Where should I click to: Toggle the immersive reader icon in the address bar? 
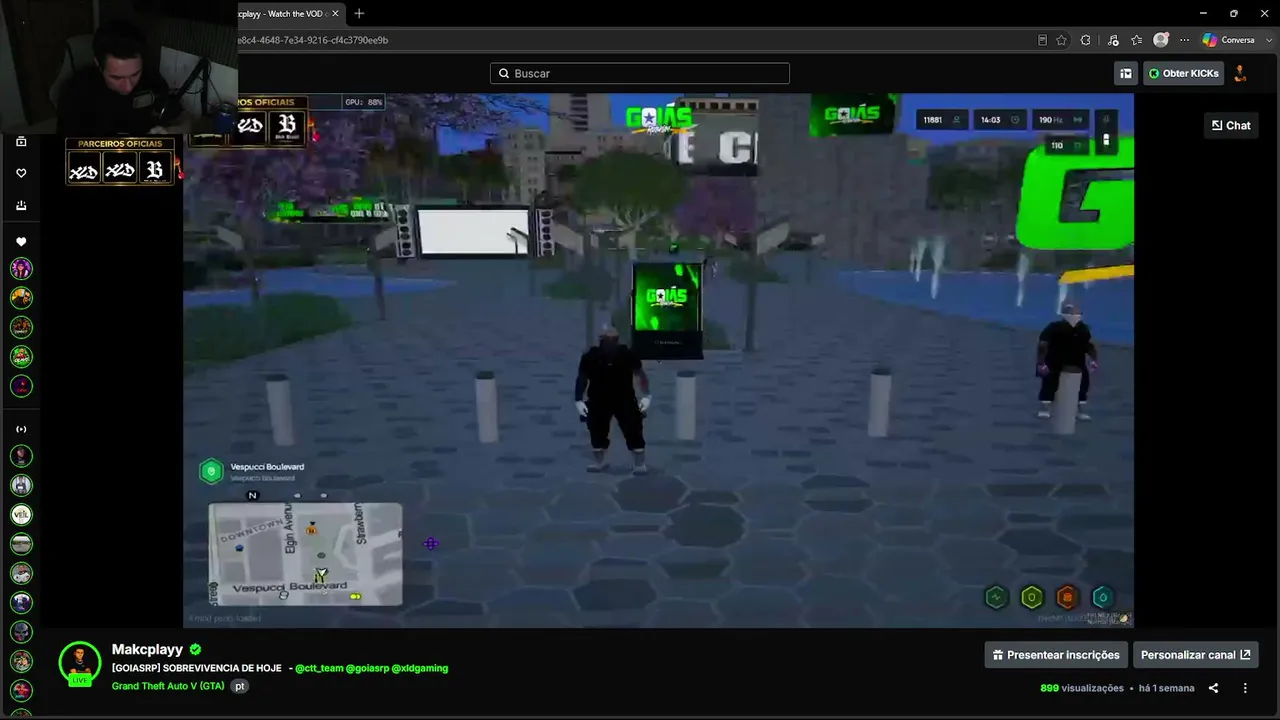(1042, 40)
